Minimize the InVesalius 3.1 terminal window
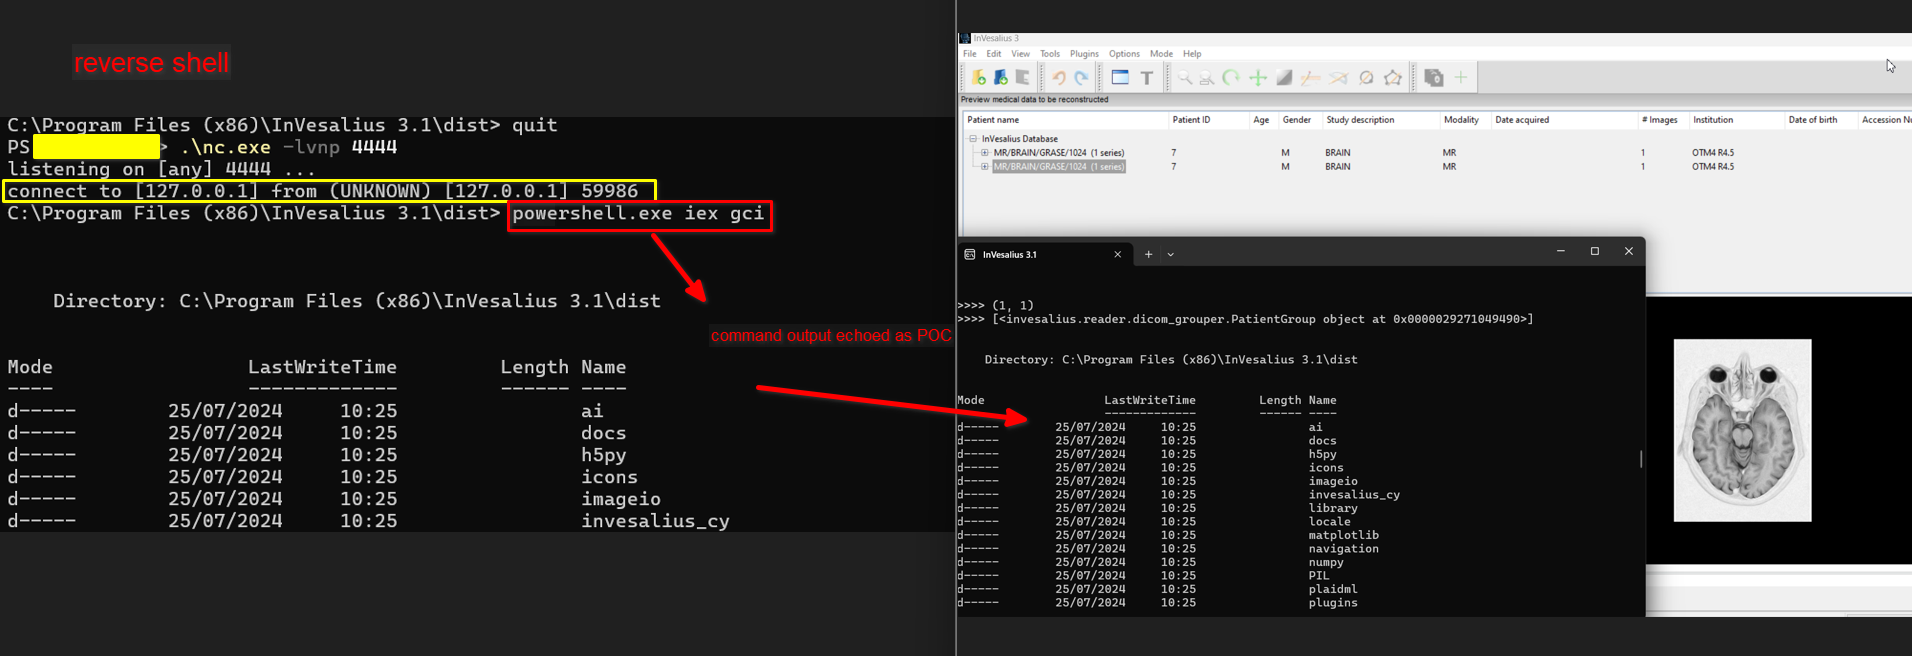This screenshot has width=1912, height=656. [1561, 252]
